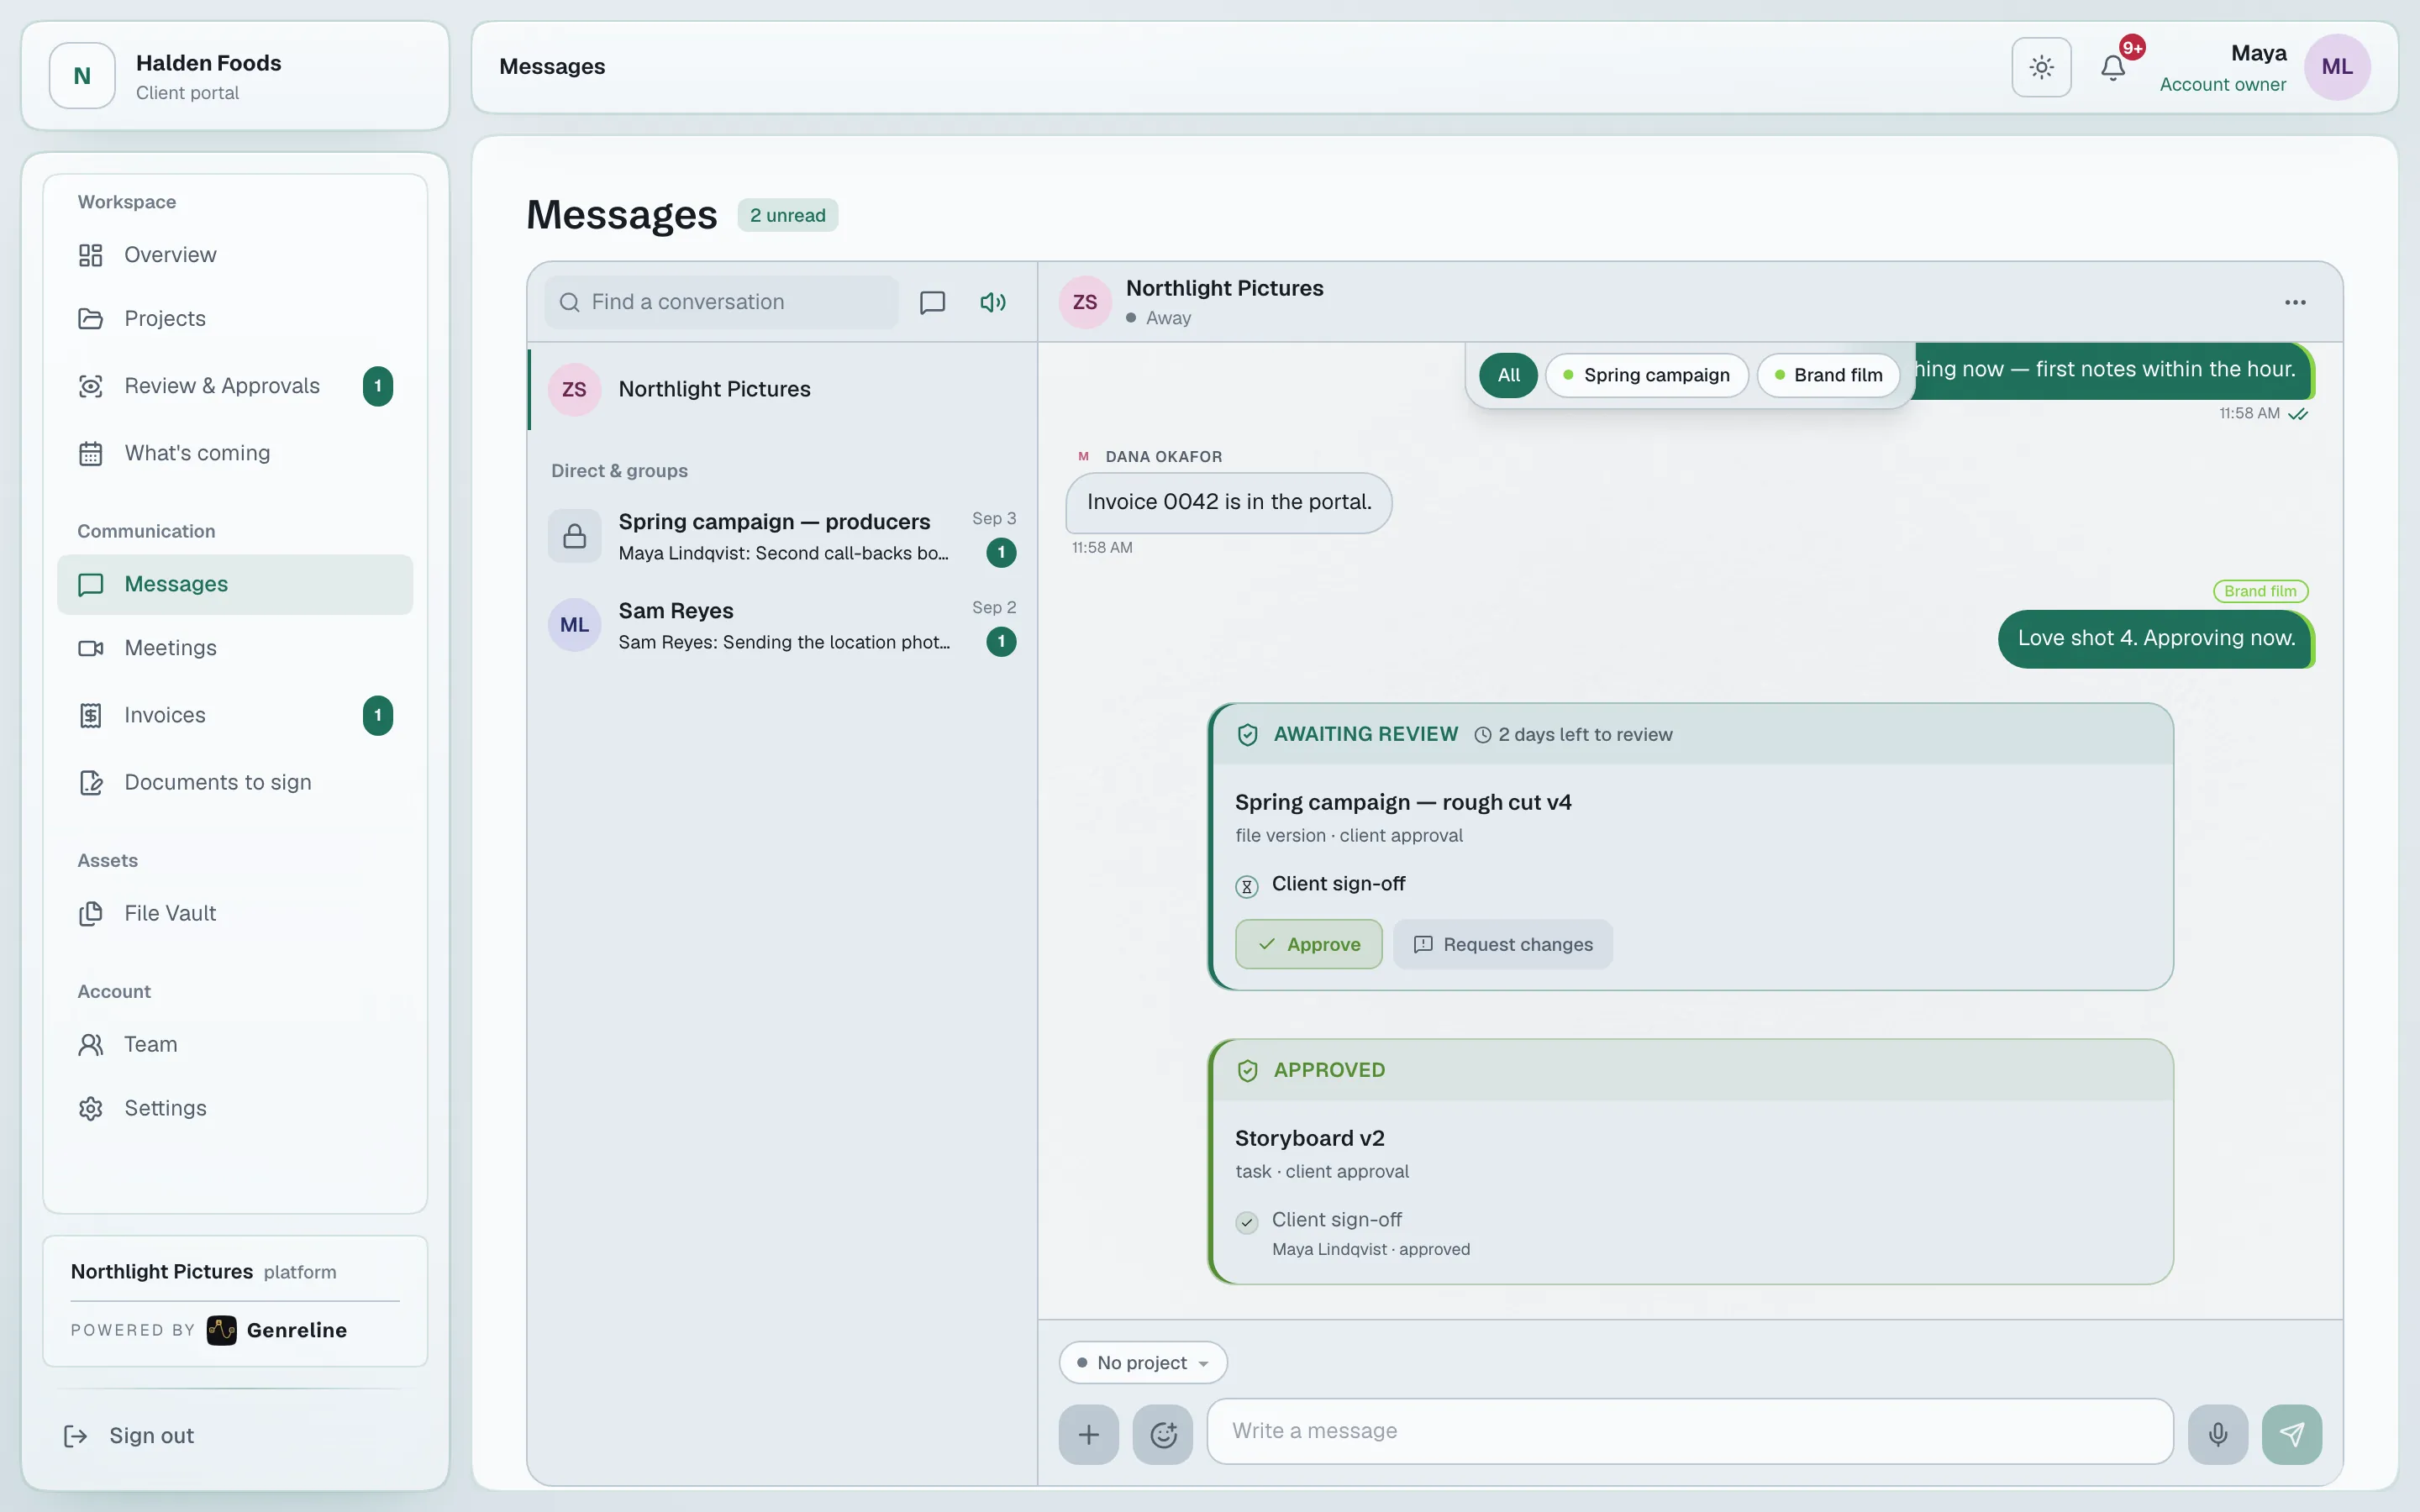
Task: Click Sign out
Action: point(130,1436)
